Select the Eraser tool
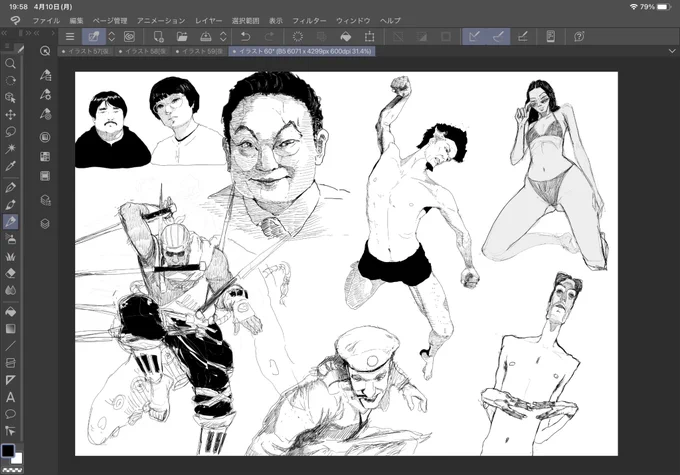 (x=10, y=273)
